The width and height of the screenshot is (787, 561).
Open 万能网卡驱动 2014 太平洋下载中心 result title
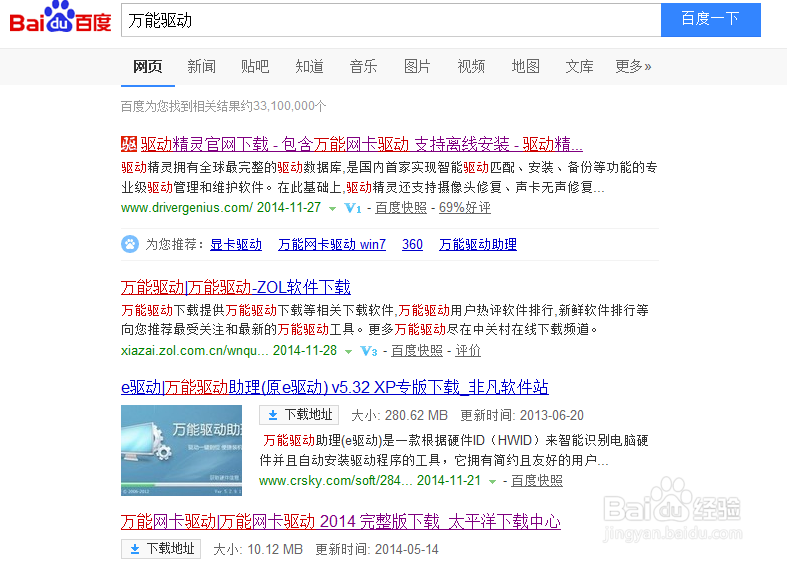[341, 521]
